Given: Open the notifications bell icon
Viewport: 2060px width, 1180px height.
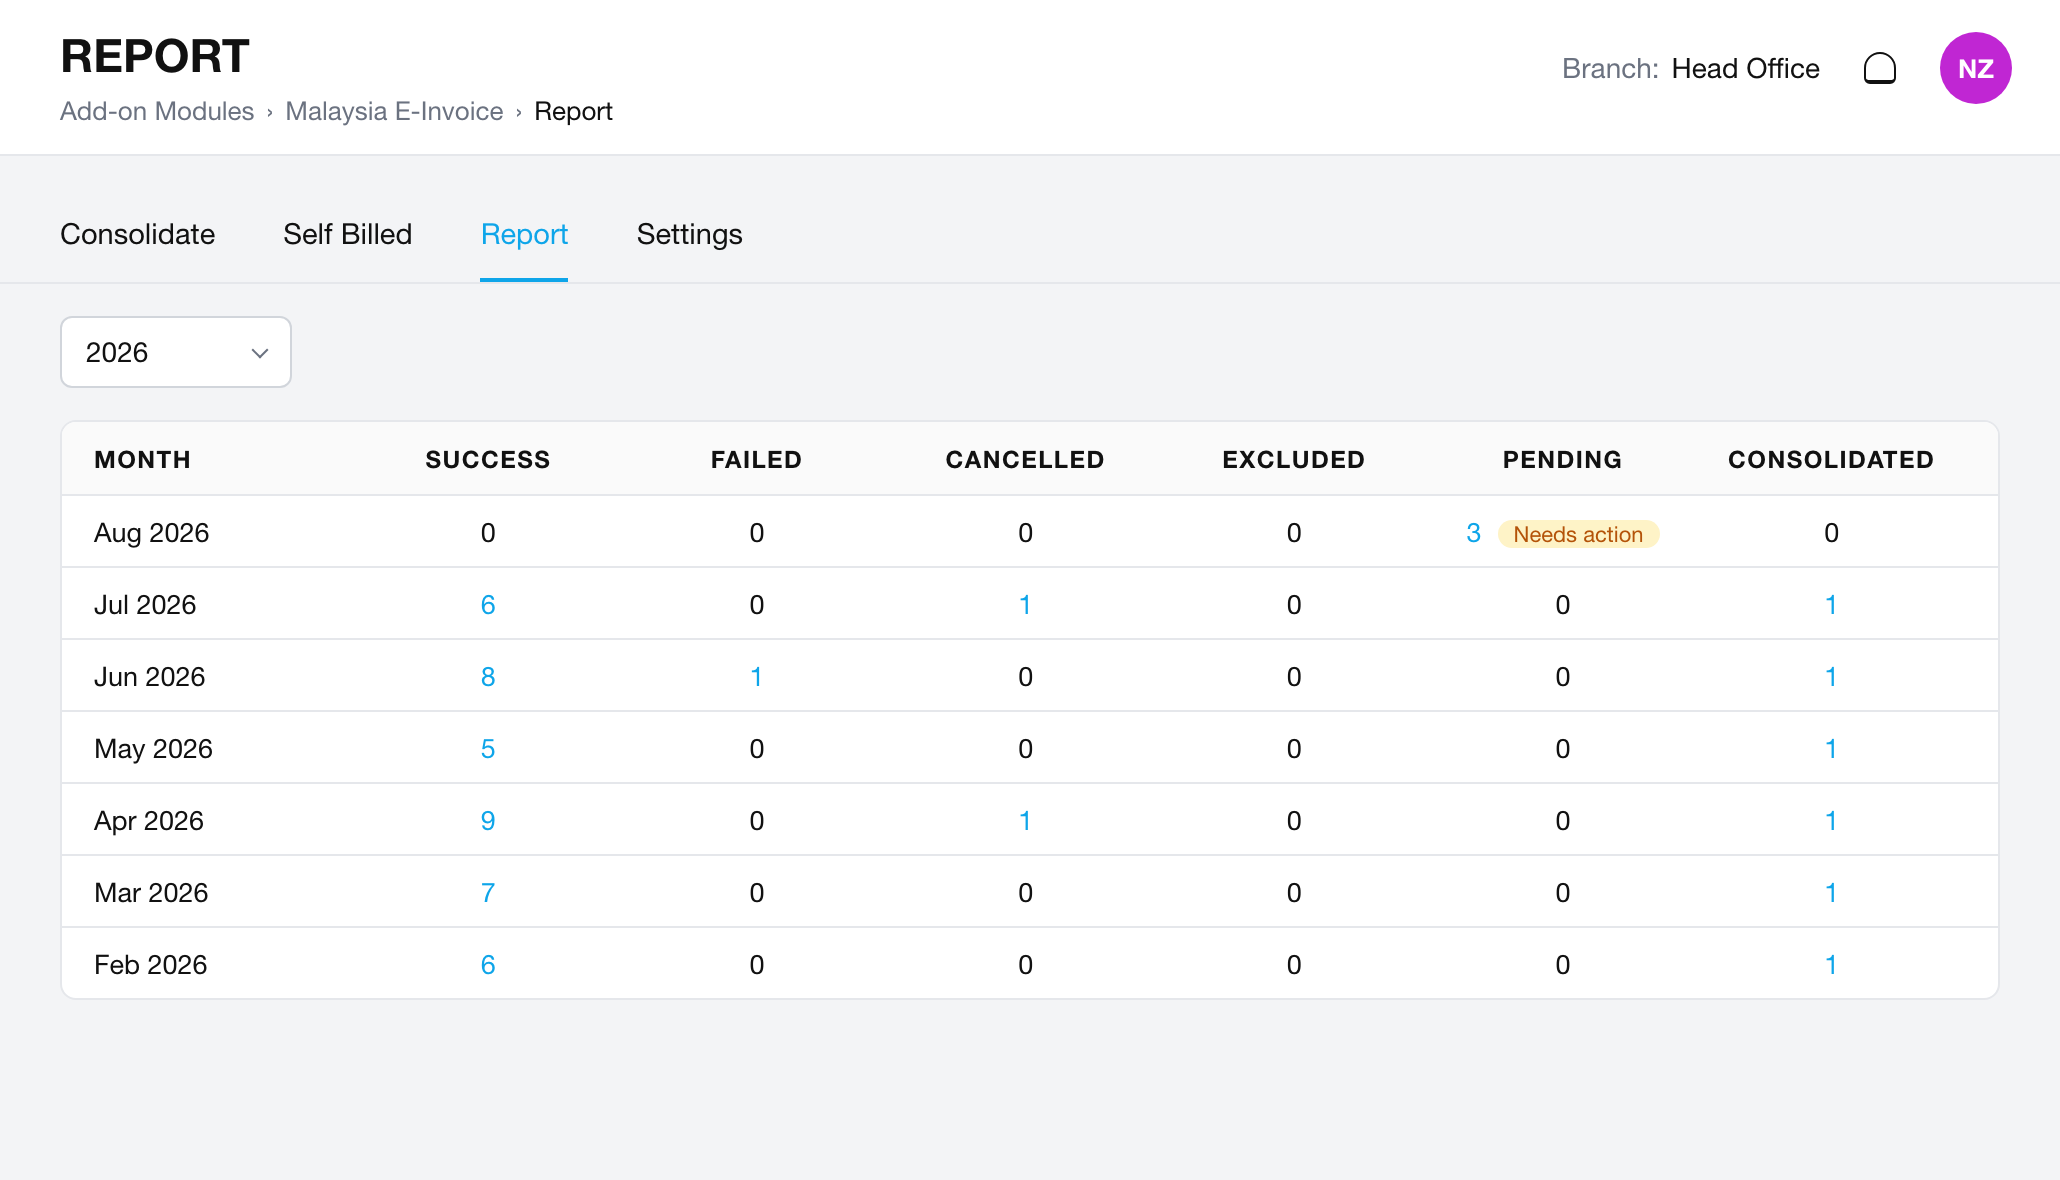Looking at the screenshot, I should tap(1880, 68).
